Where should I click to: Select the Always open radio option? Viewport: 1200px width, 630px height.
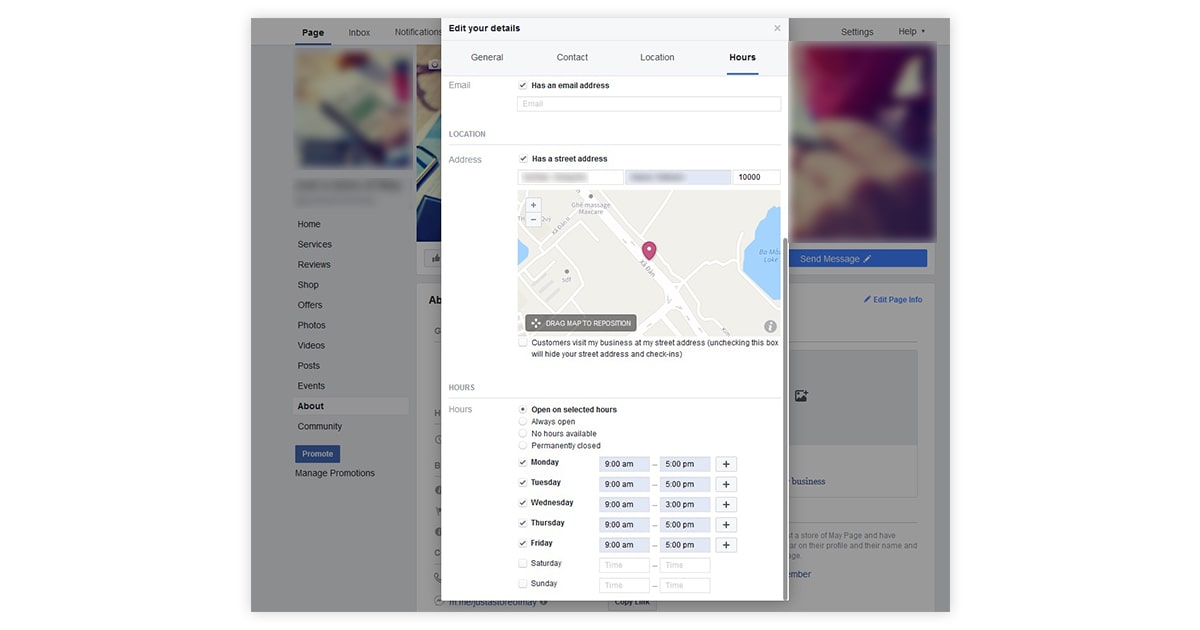click(523, 422)
